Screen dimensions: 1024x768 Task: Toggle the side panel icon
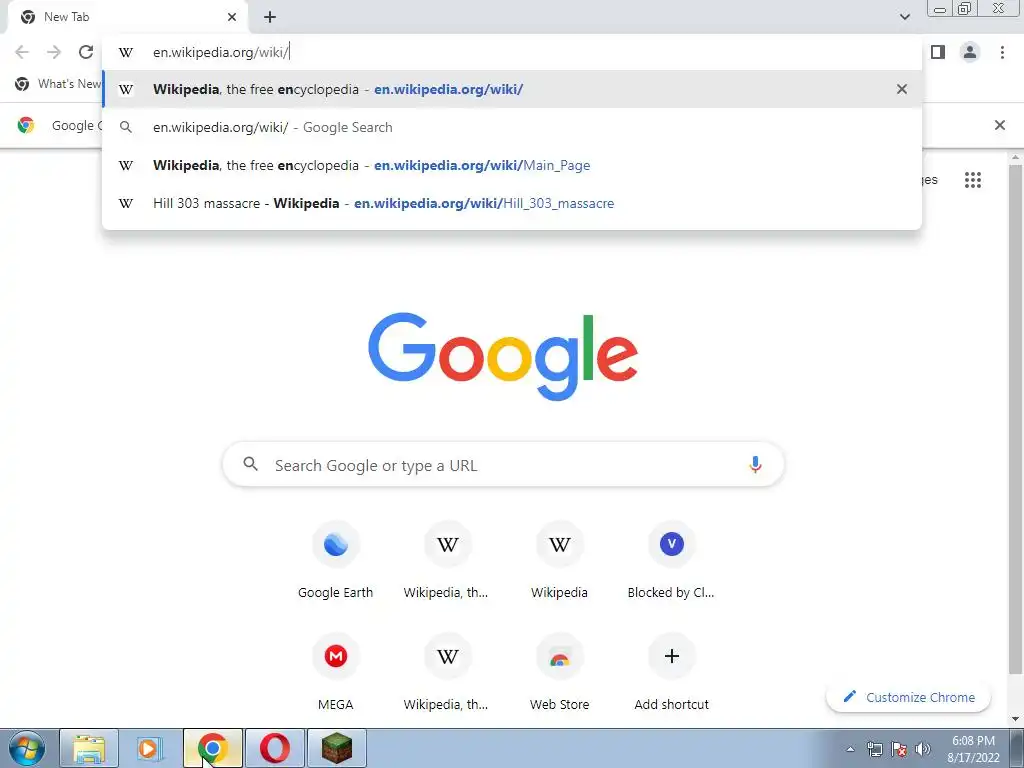click(938, 52)
